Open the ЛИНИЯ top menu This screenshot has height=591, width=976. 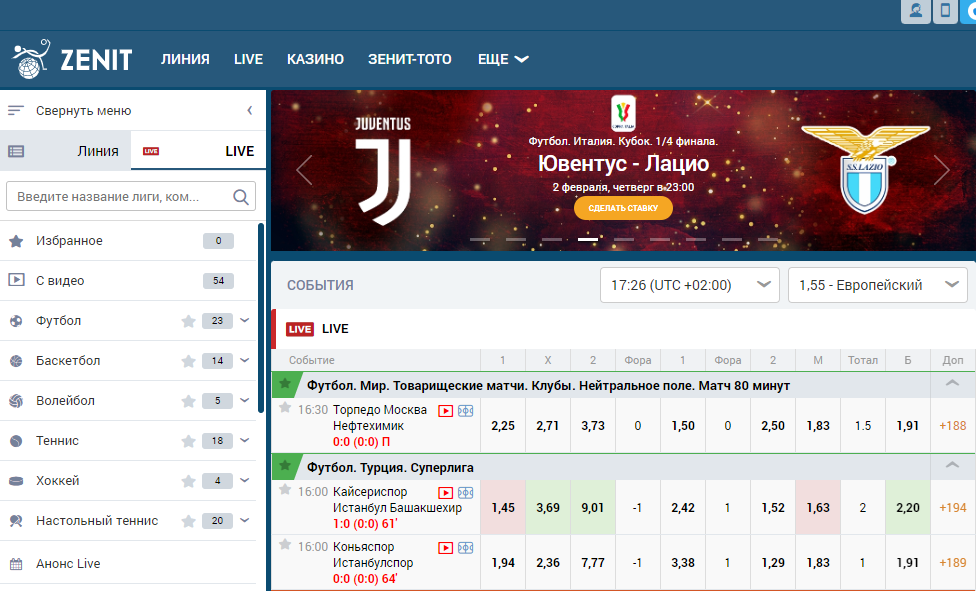(x=185, y=59)
